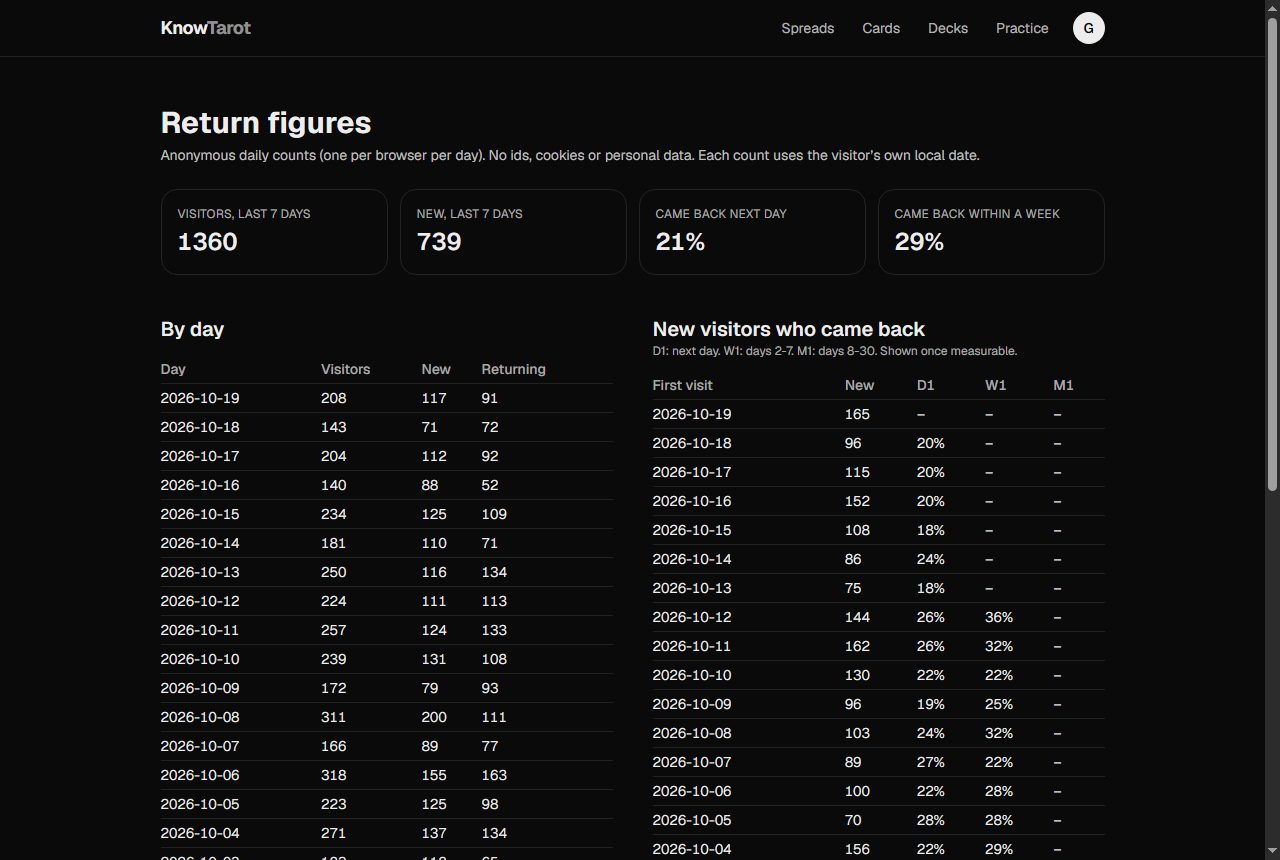Open the Cards section
Image resolution: width=1280 pixels, height=860 pixels.
(x=881, y=28)
